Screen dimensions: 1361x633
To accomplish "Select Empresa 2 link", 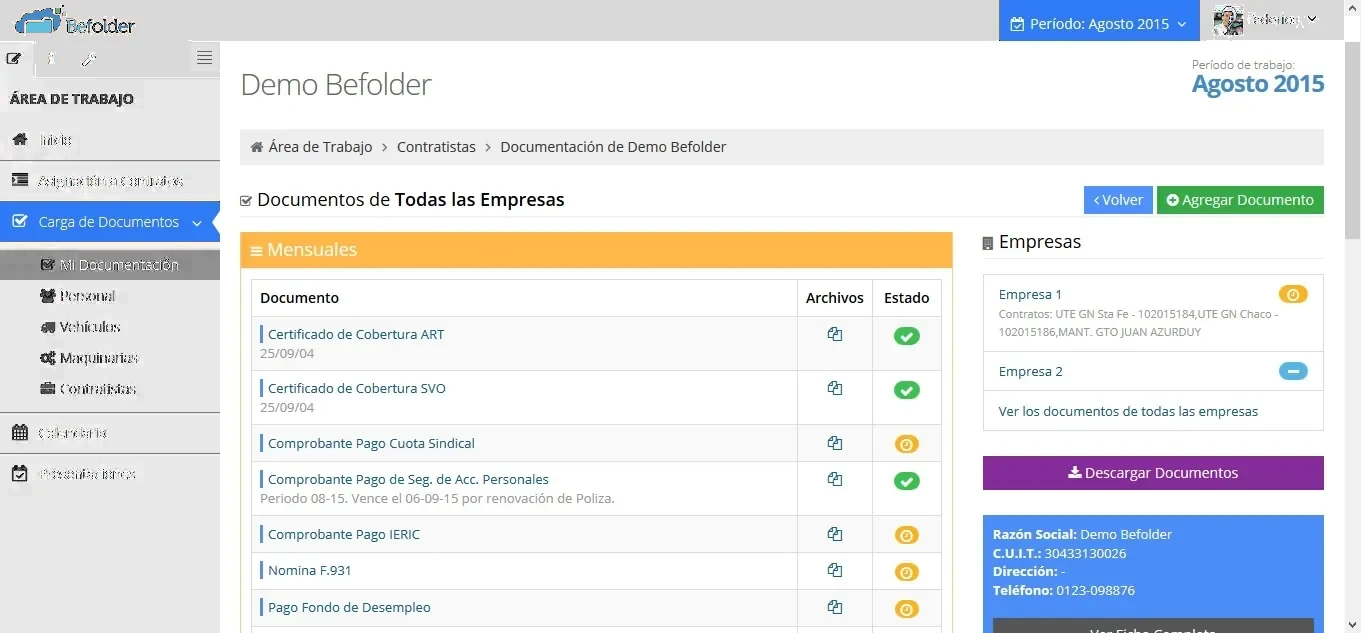I will (x=1030, y=371).
